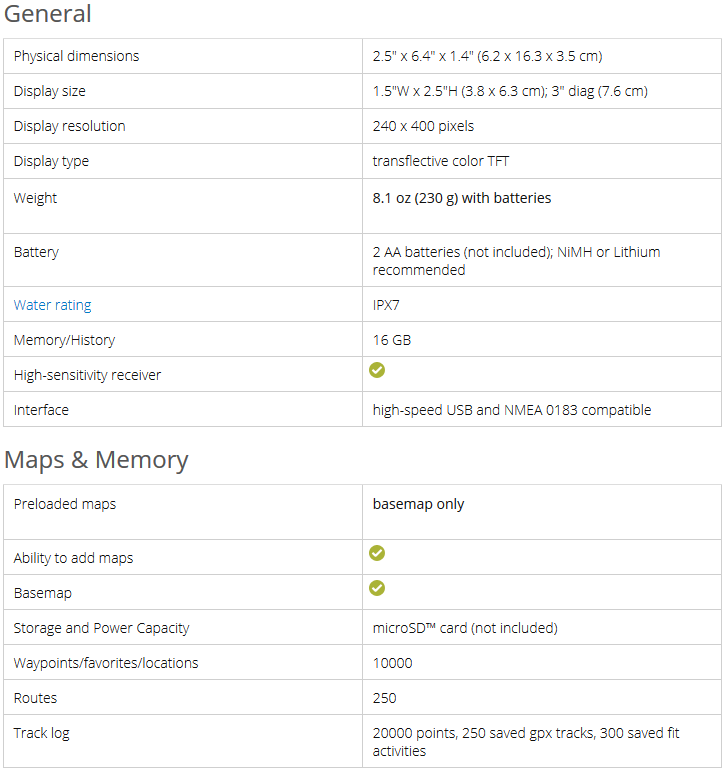The image size is (726, 771).
Task: Click the basemap only value
Action: (418, 504)
